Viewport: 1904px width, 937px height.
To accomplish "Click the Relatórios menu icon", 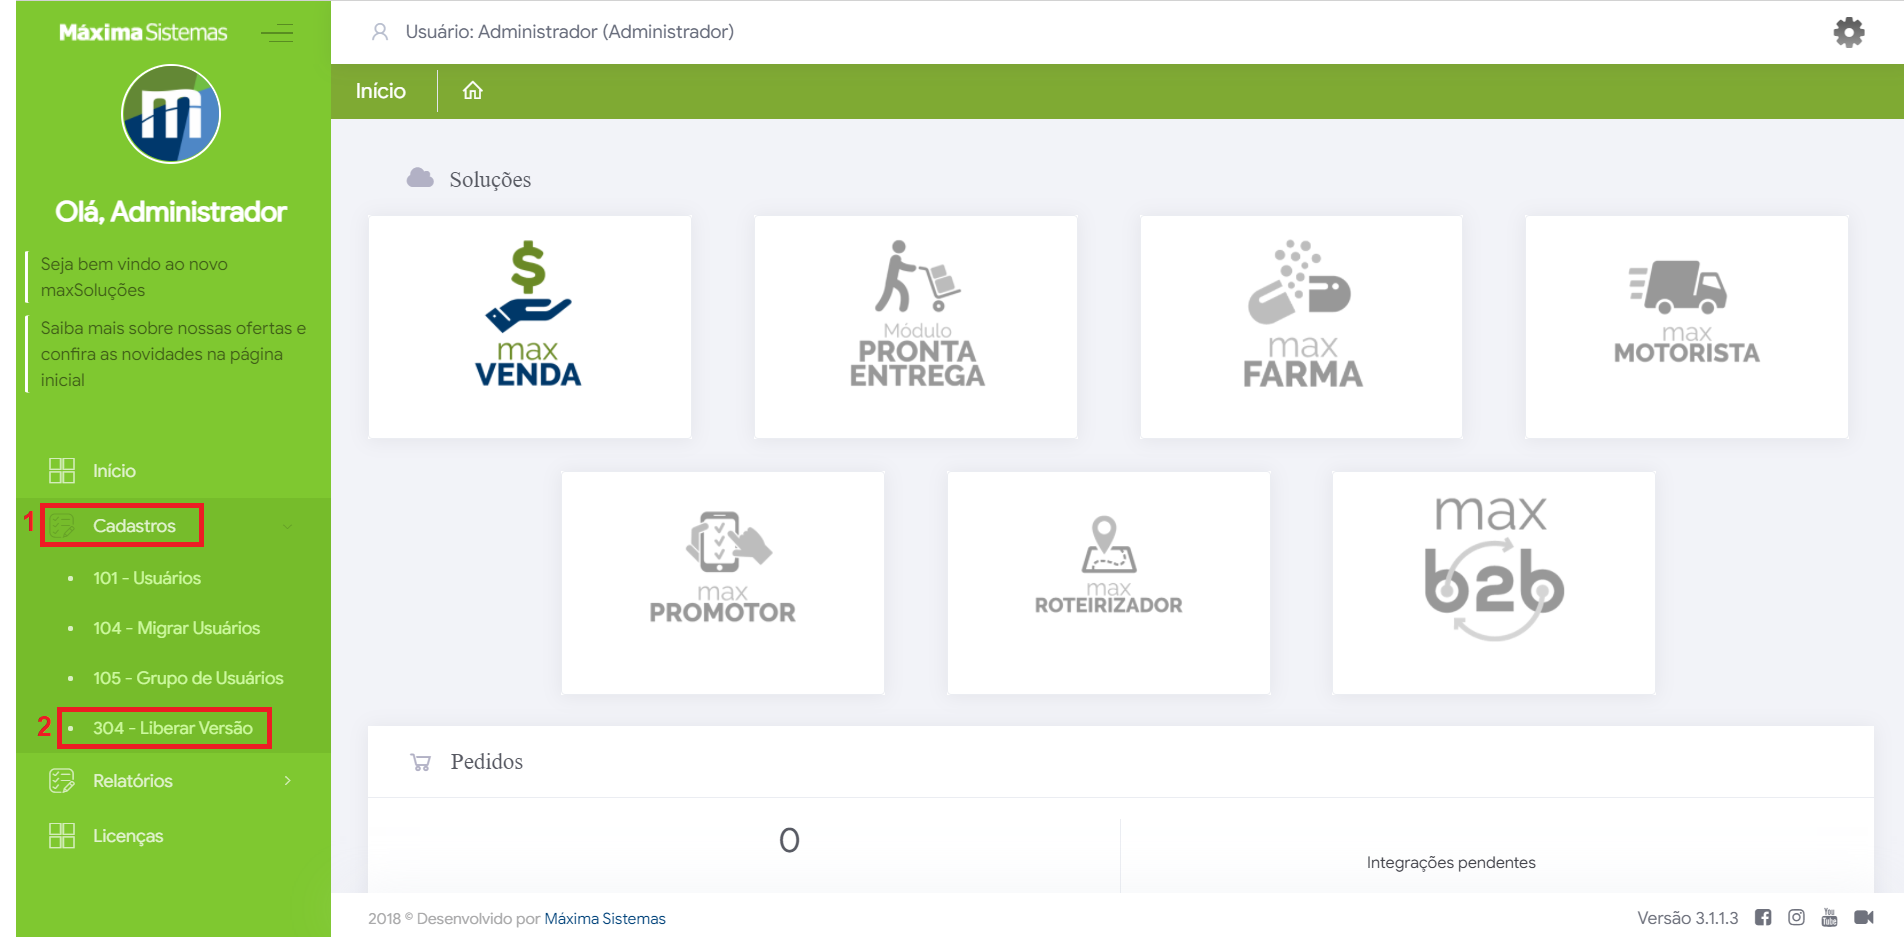I will 62,781.
